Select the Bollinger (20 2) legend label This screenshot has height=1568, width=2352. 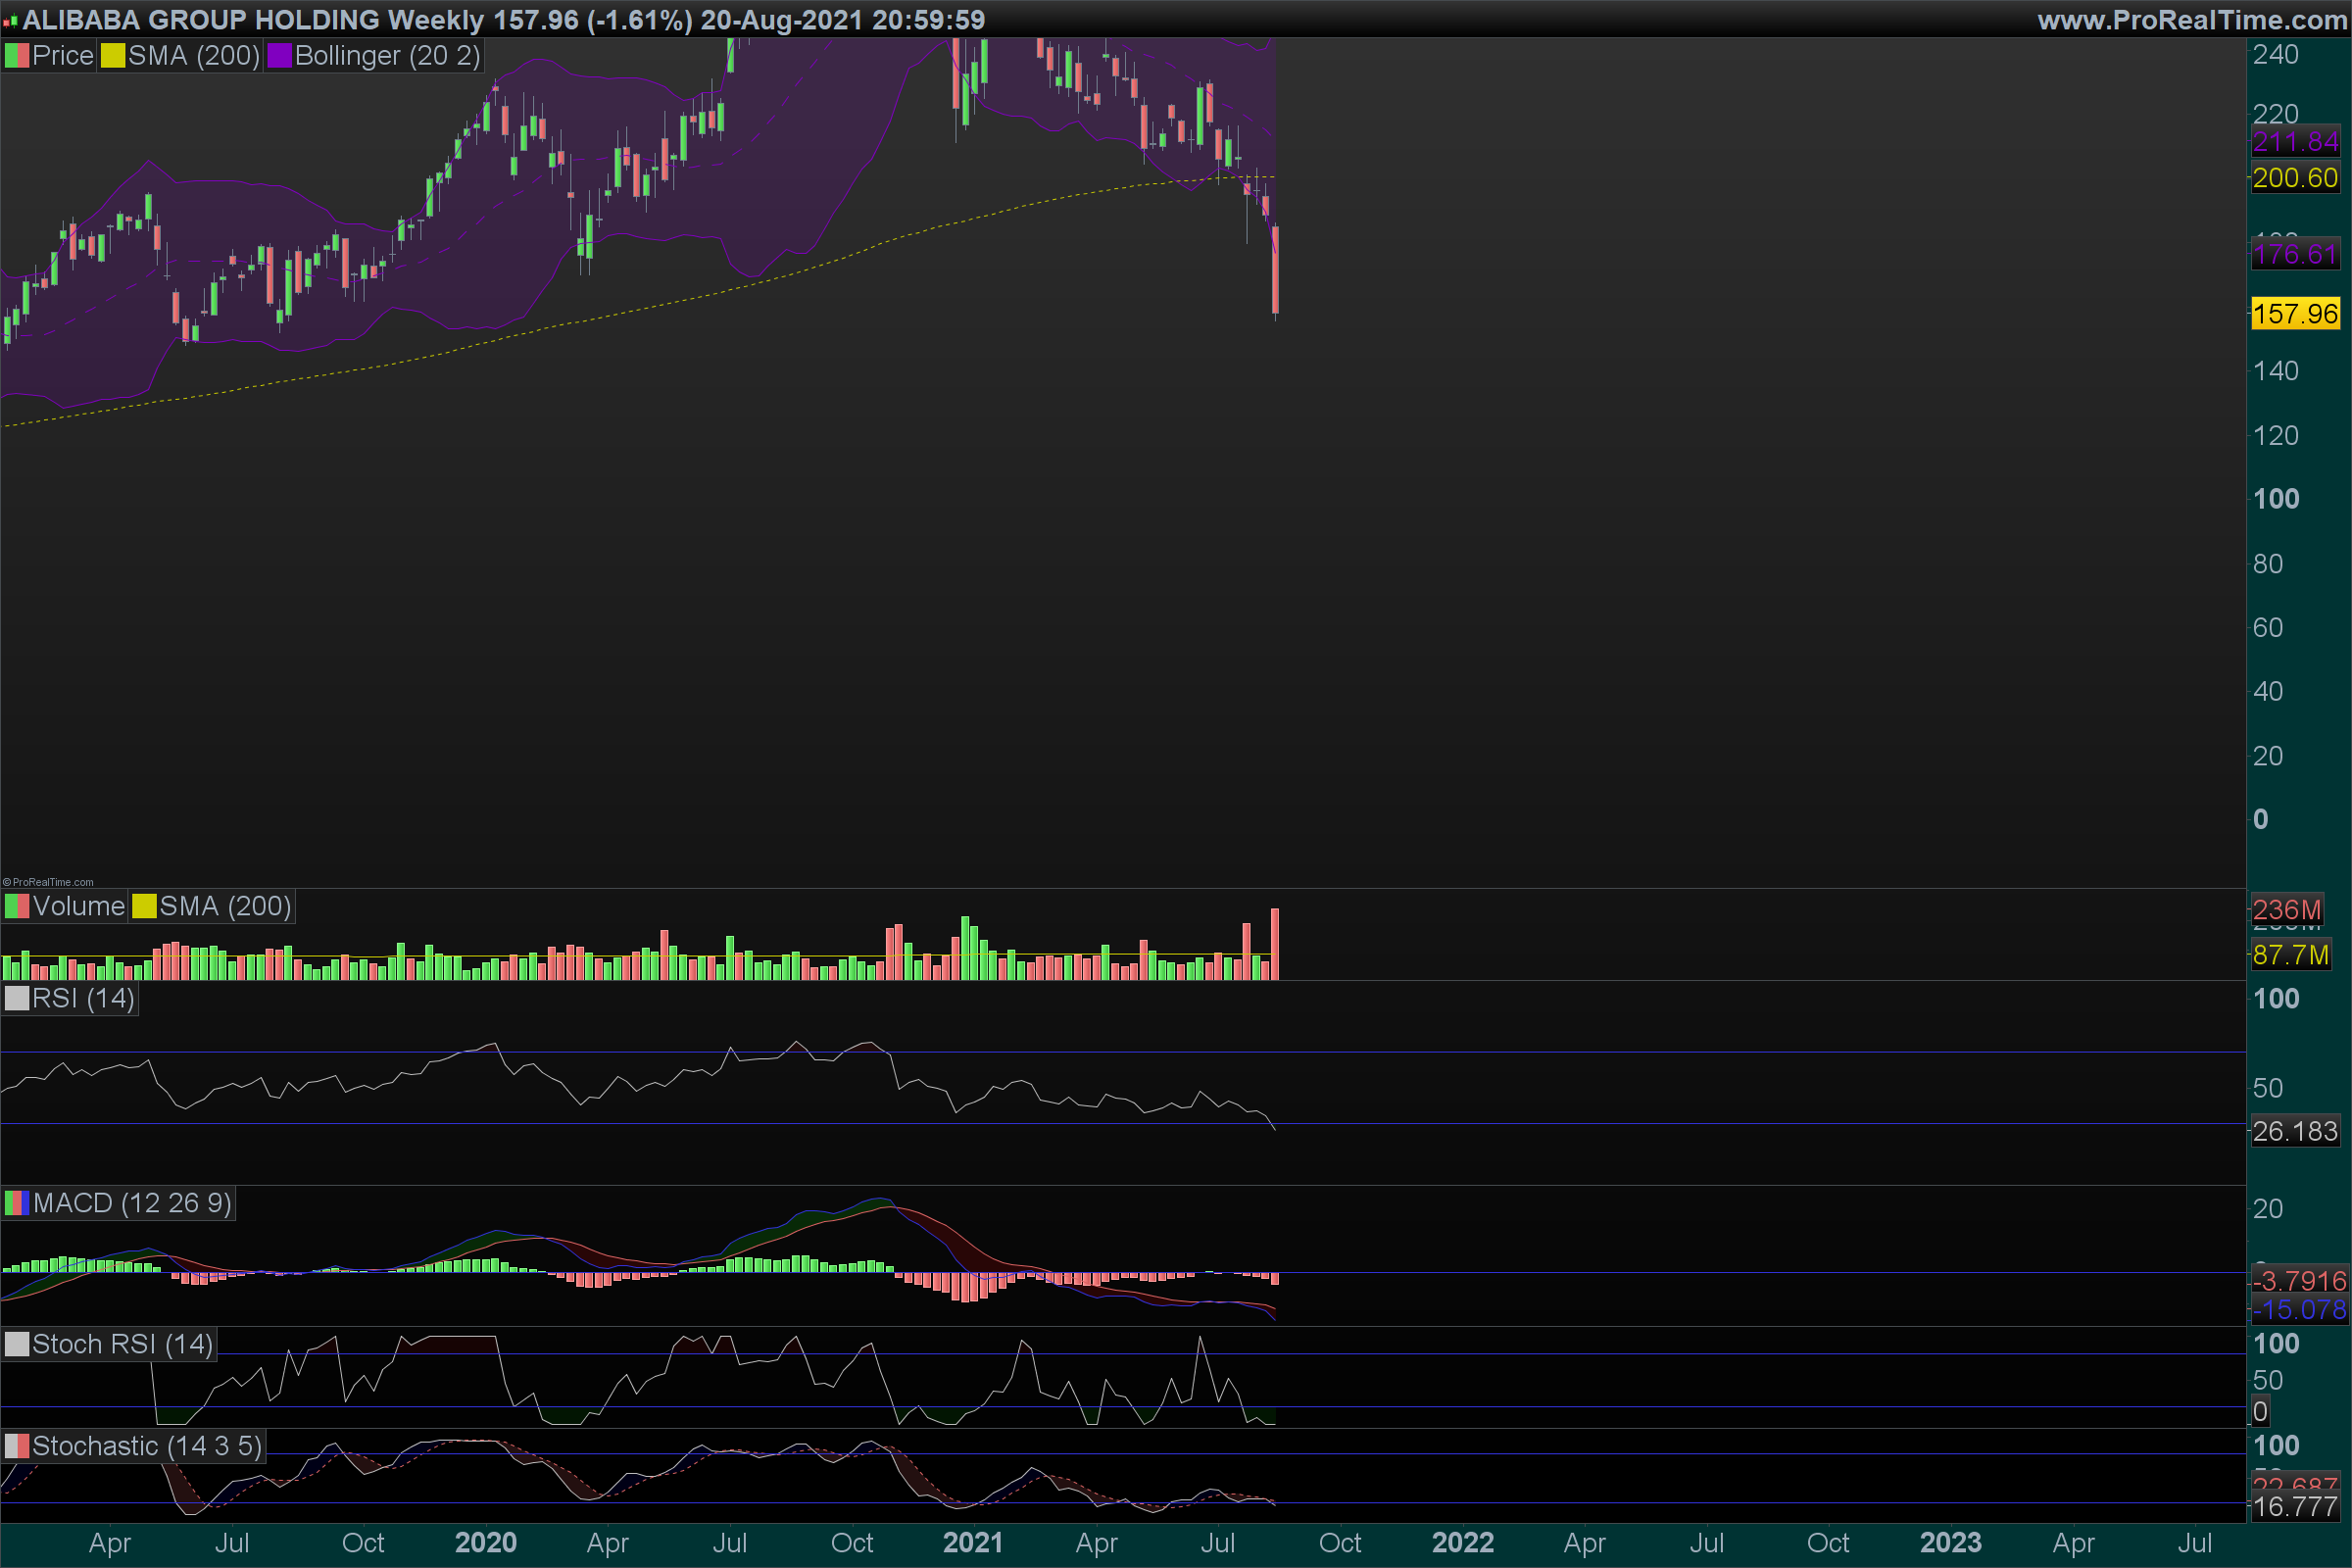tap(387, 56)
